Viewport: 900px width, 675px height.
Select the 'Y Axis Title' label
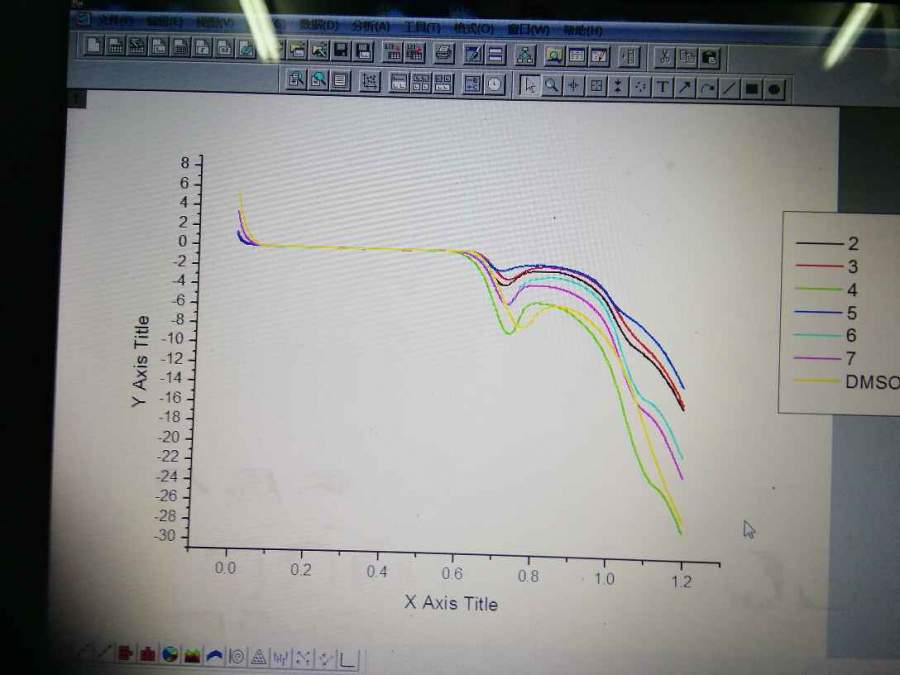(141, 361)
